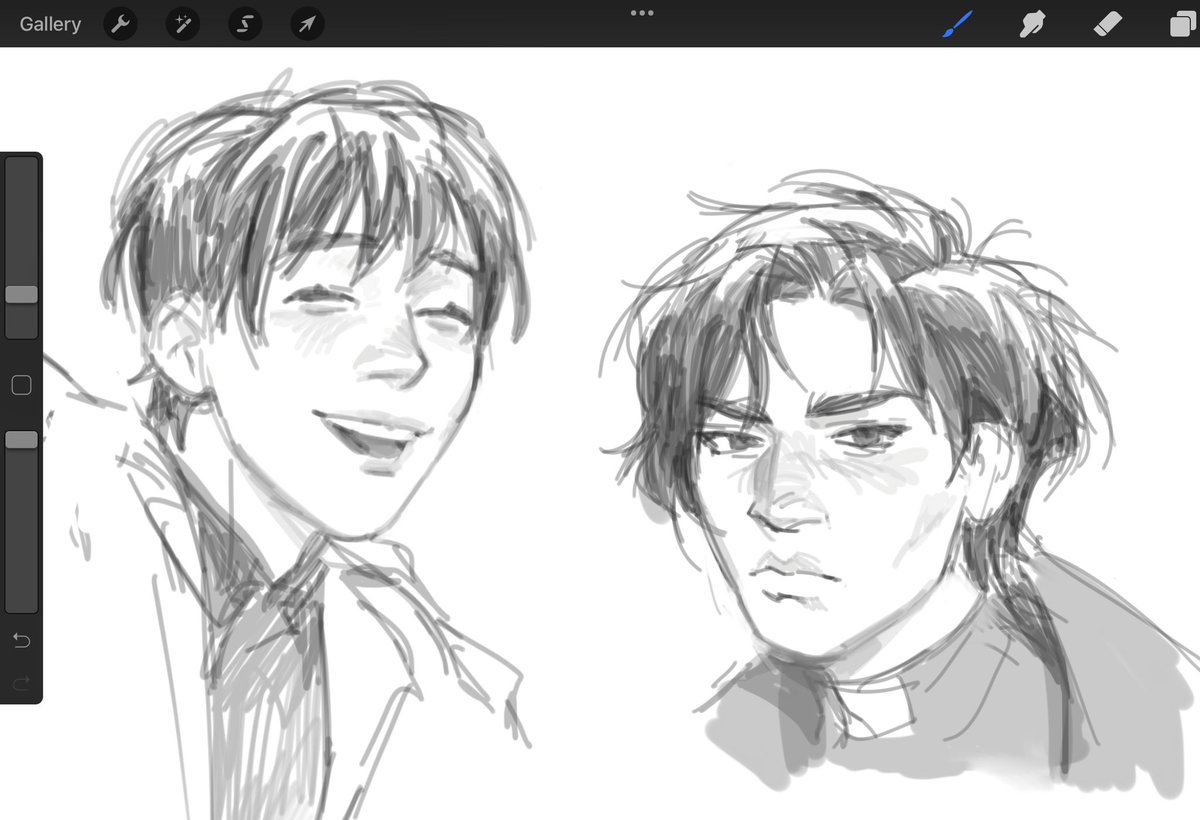Image resolution: width=1200 pixels, height=820 pixels.
Task: Tap the undo arrow in the sidebar
Action: pyautogui.click(x=22, y=640)
